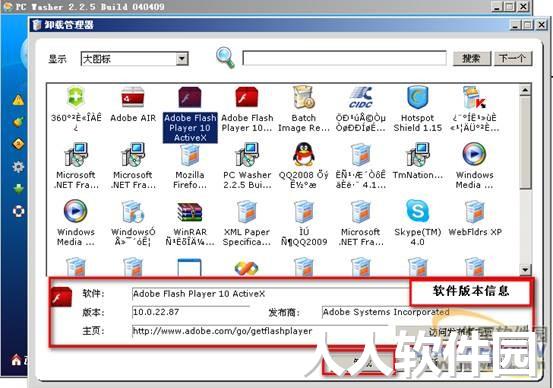Screen dimensions: 553x388
Task: Select the CIDC program icon
Action: click(360, 97)
